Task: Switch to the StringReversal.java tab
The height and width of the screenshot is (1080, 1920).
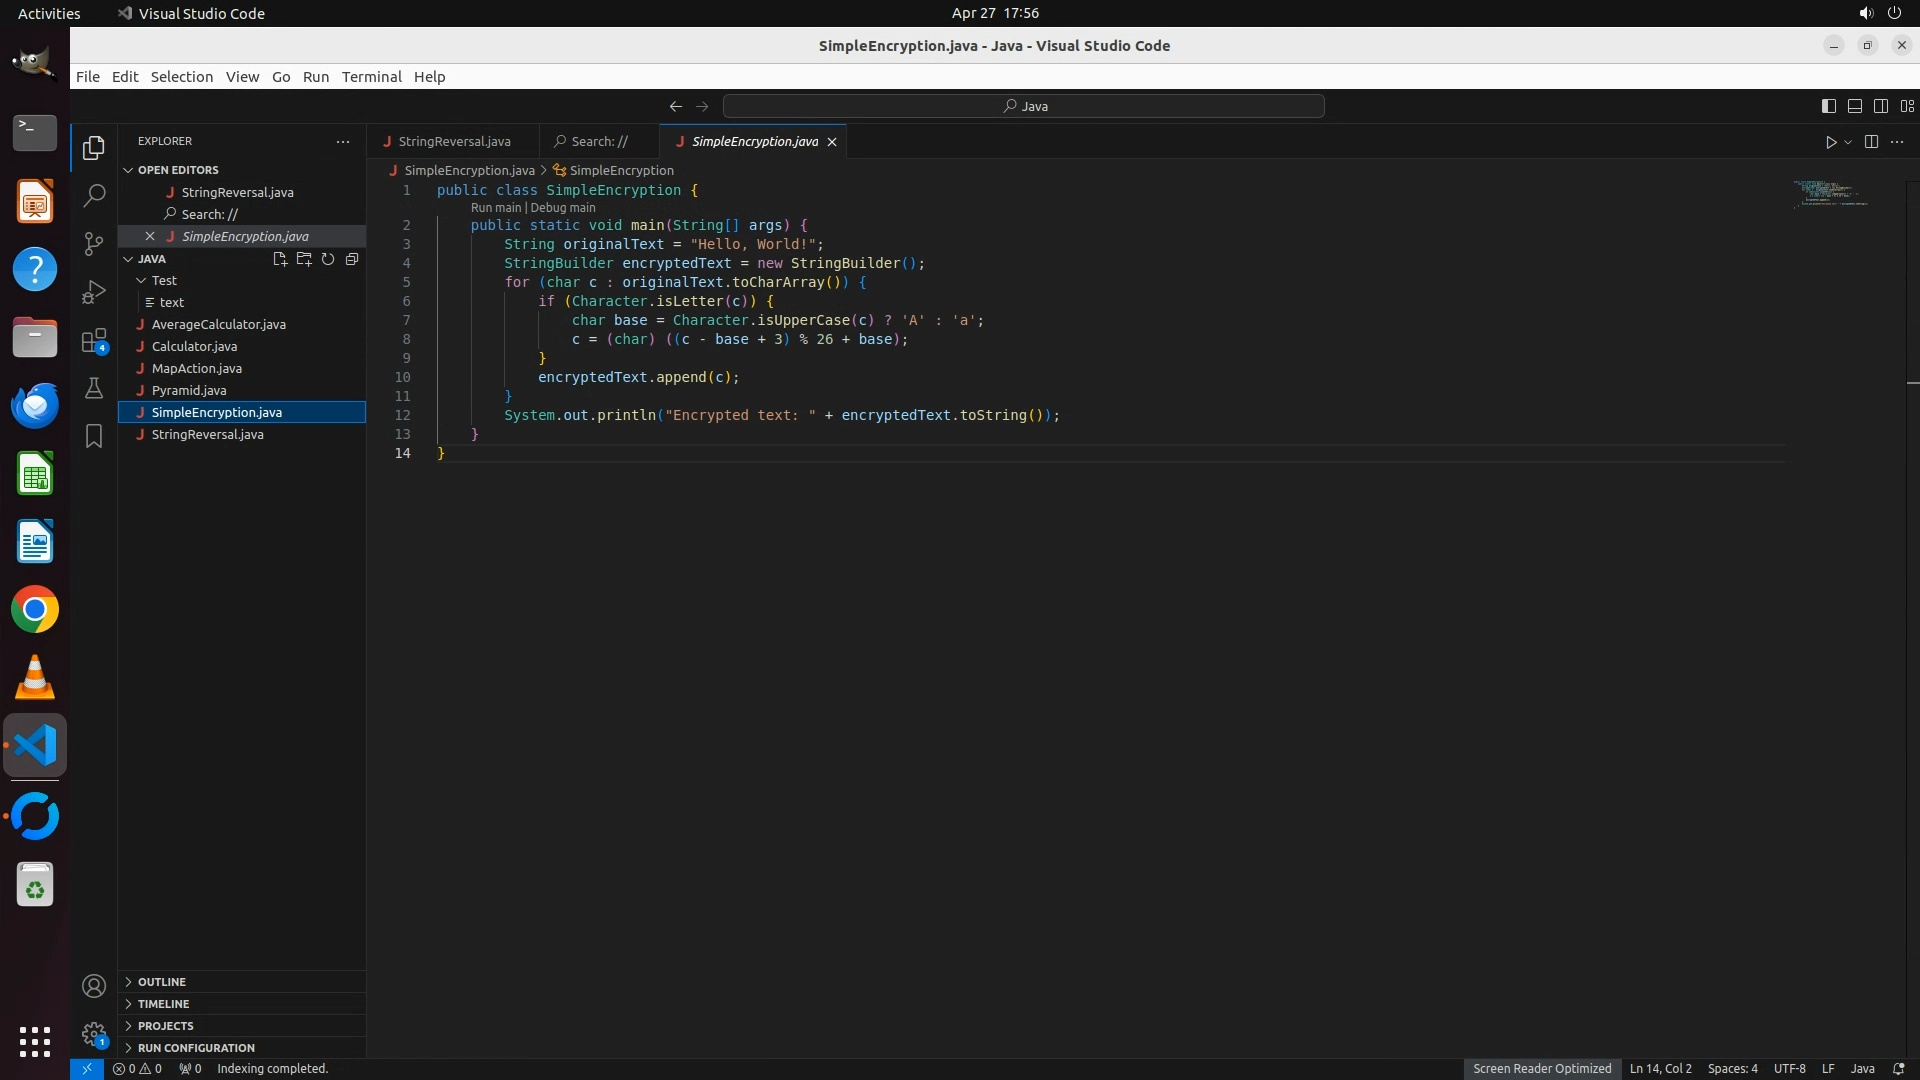Action: click(454, 142)
